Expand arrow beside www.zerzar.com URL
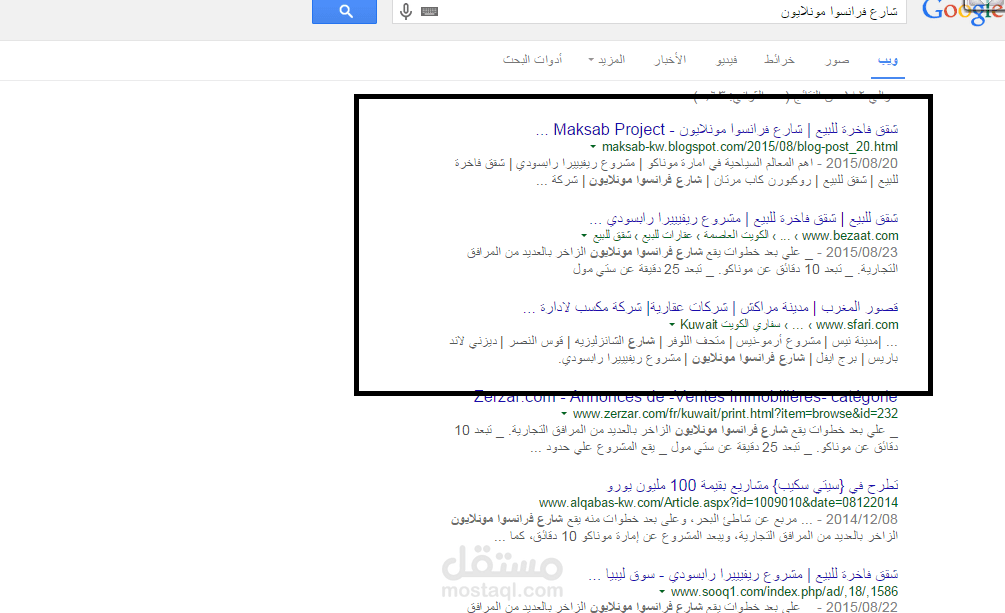Image resolution: width=1005 pixels, height=613 pixels. [564, 414]
